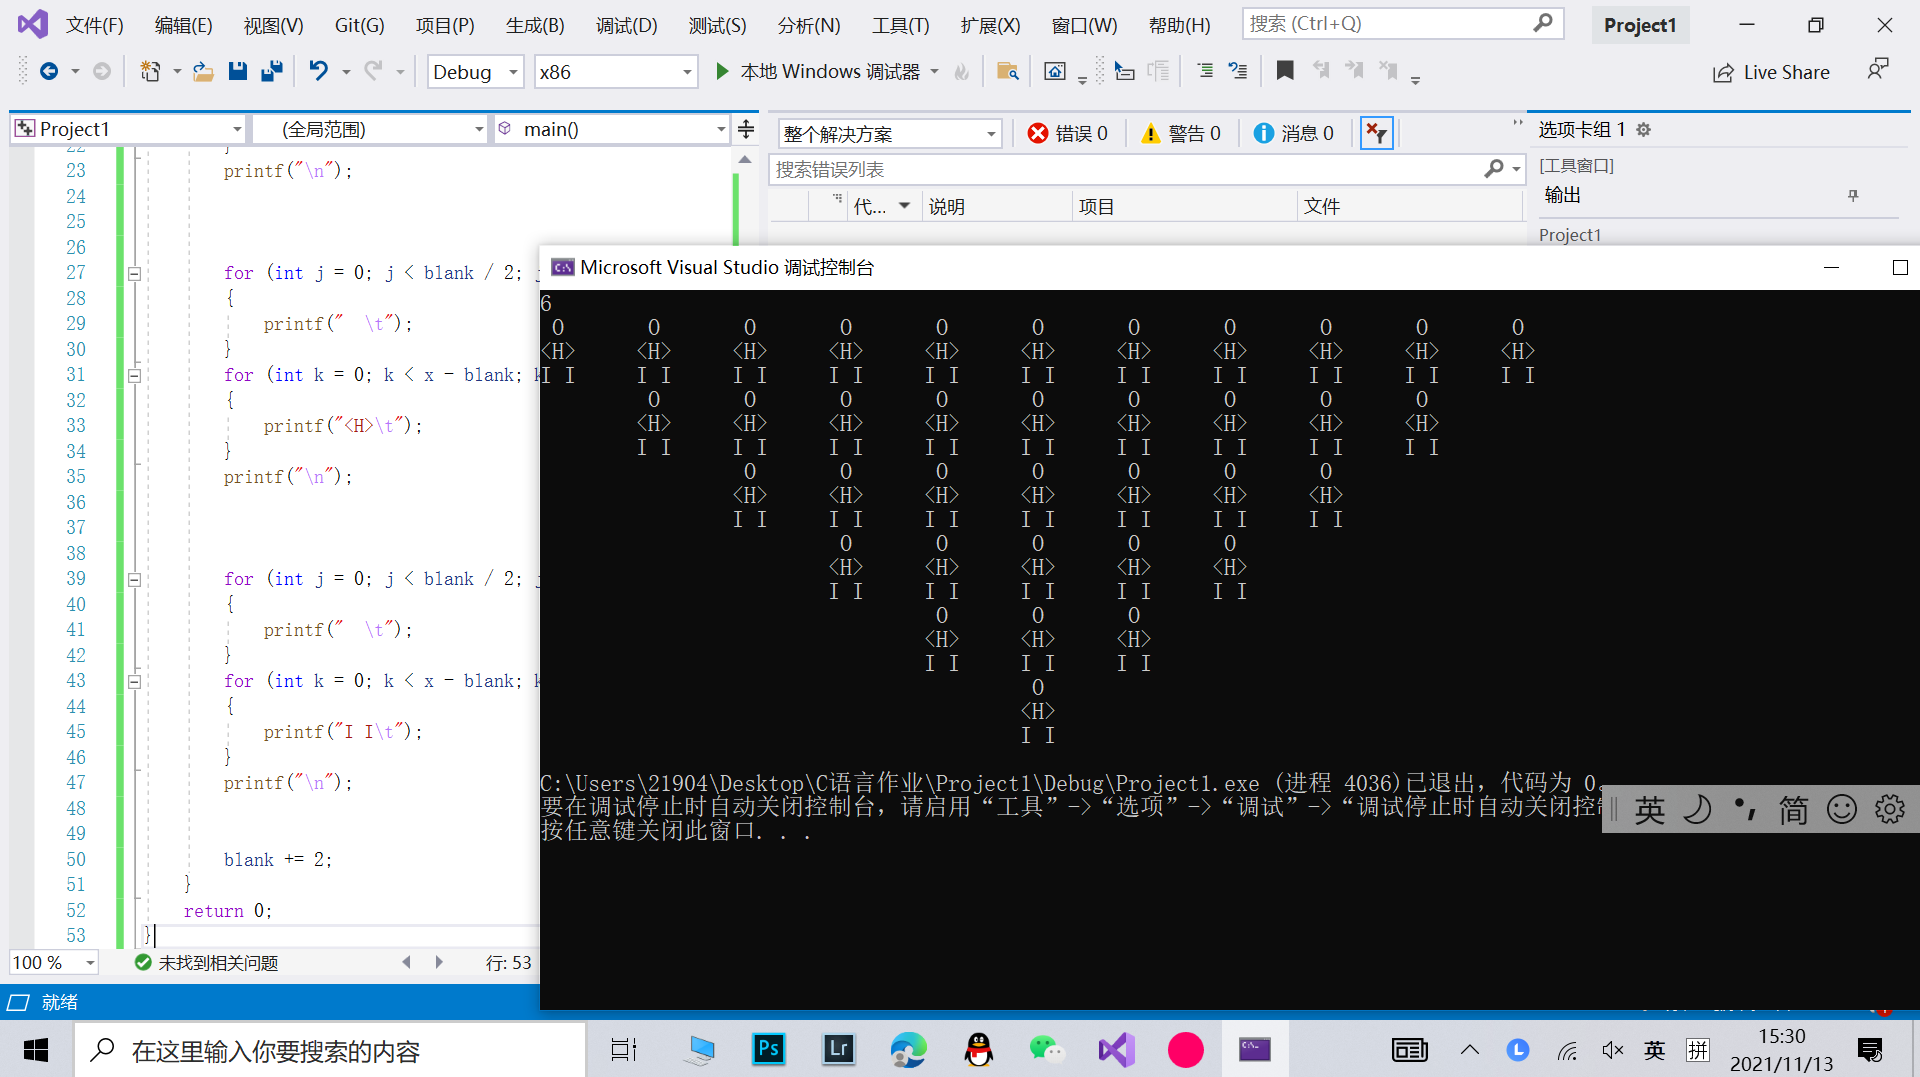
Task: Sort by the 说明 column header
Action: 997,206
